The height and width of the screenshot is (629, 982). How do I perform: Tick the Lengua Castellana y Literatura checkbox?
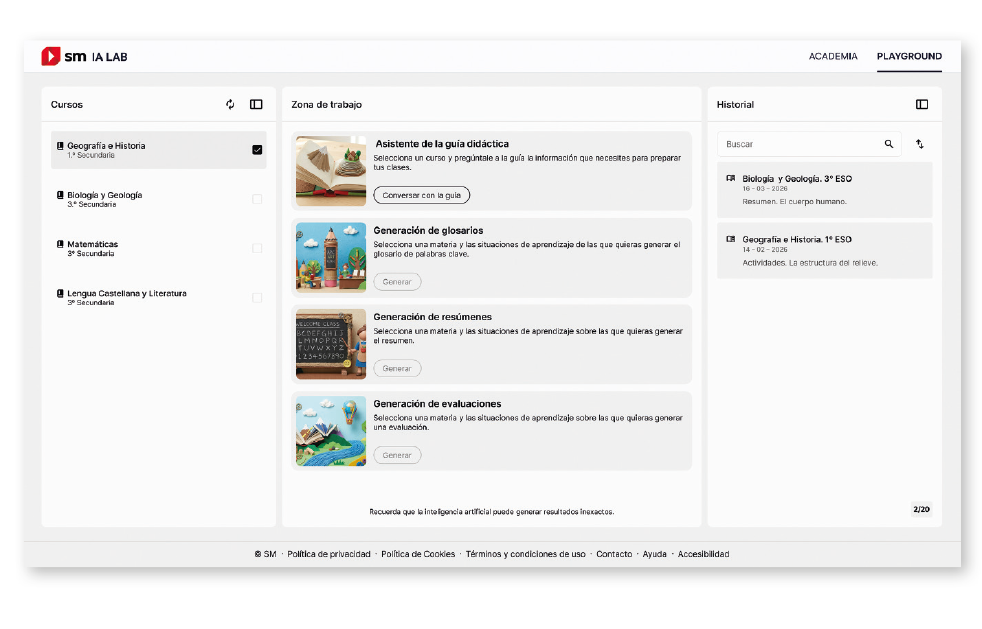tap(257, 298)
